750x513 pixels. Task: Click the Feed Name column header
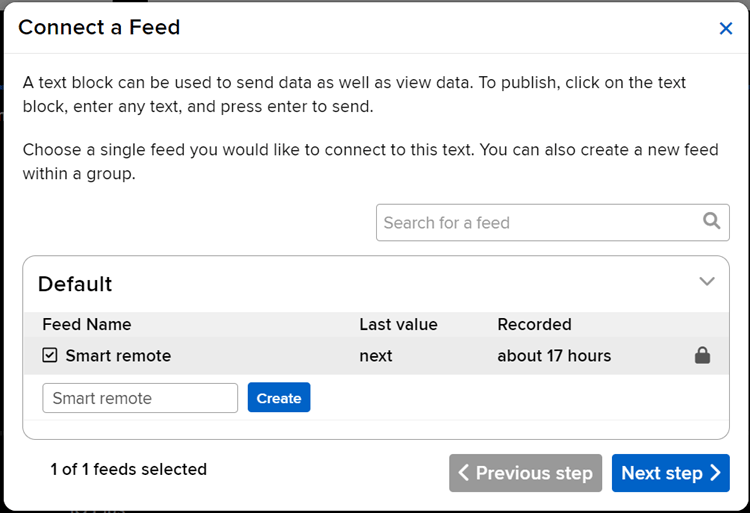[x=87, y=324]
